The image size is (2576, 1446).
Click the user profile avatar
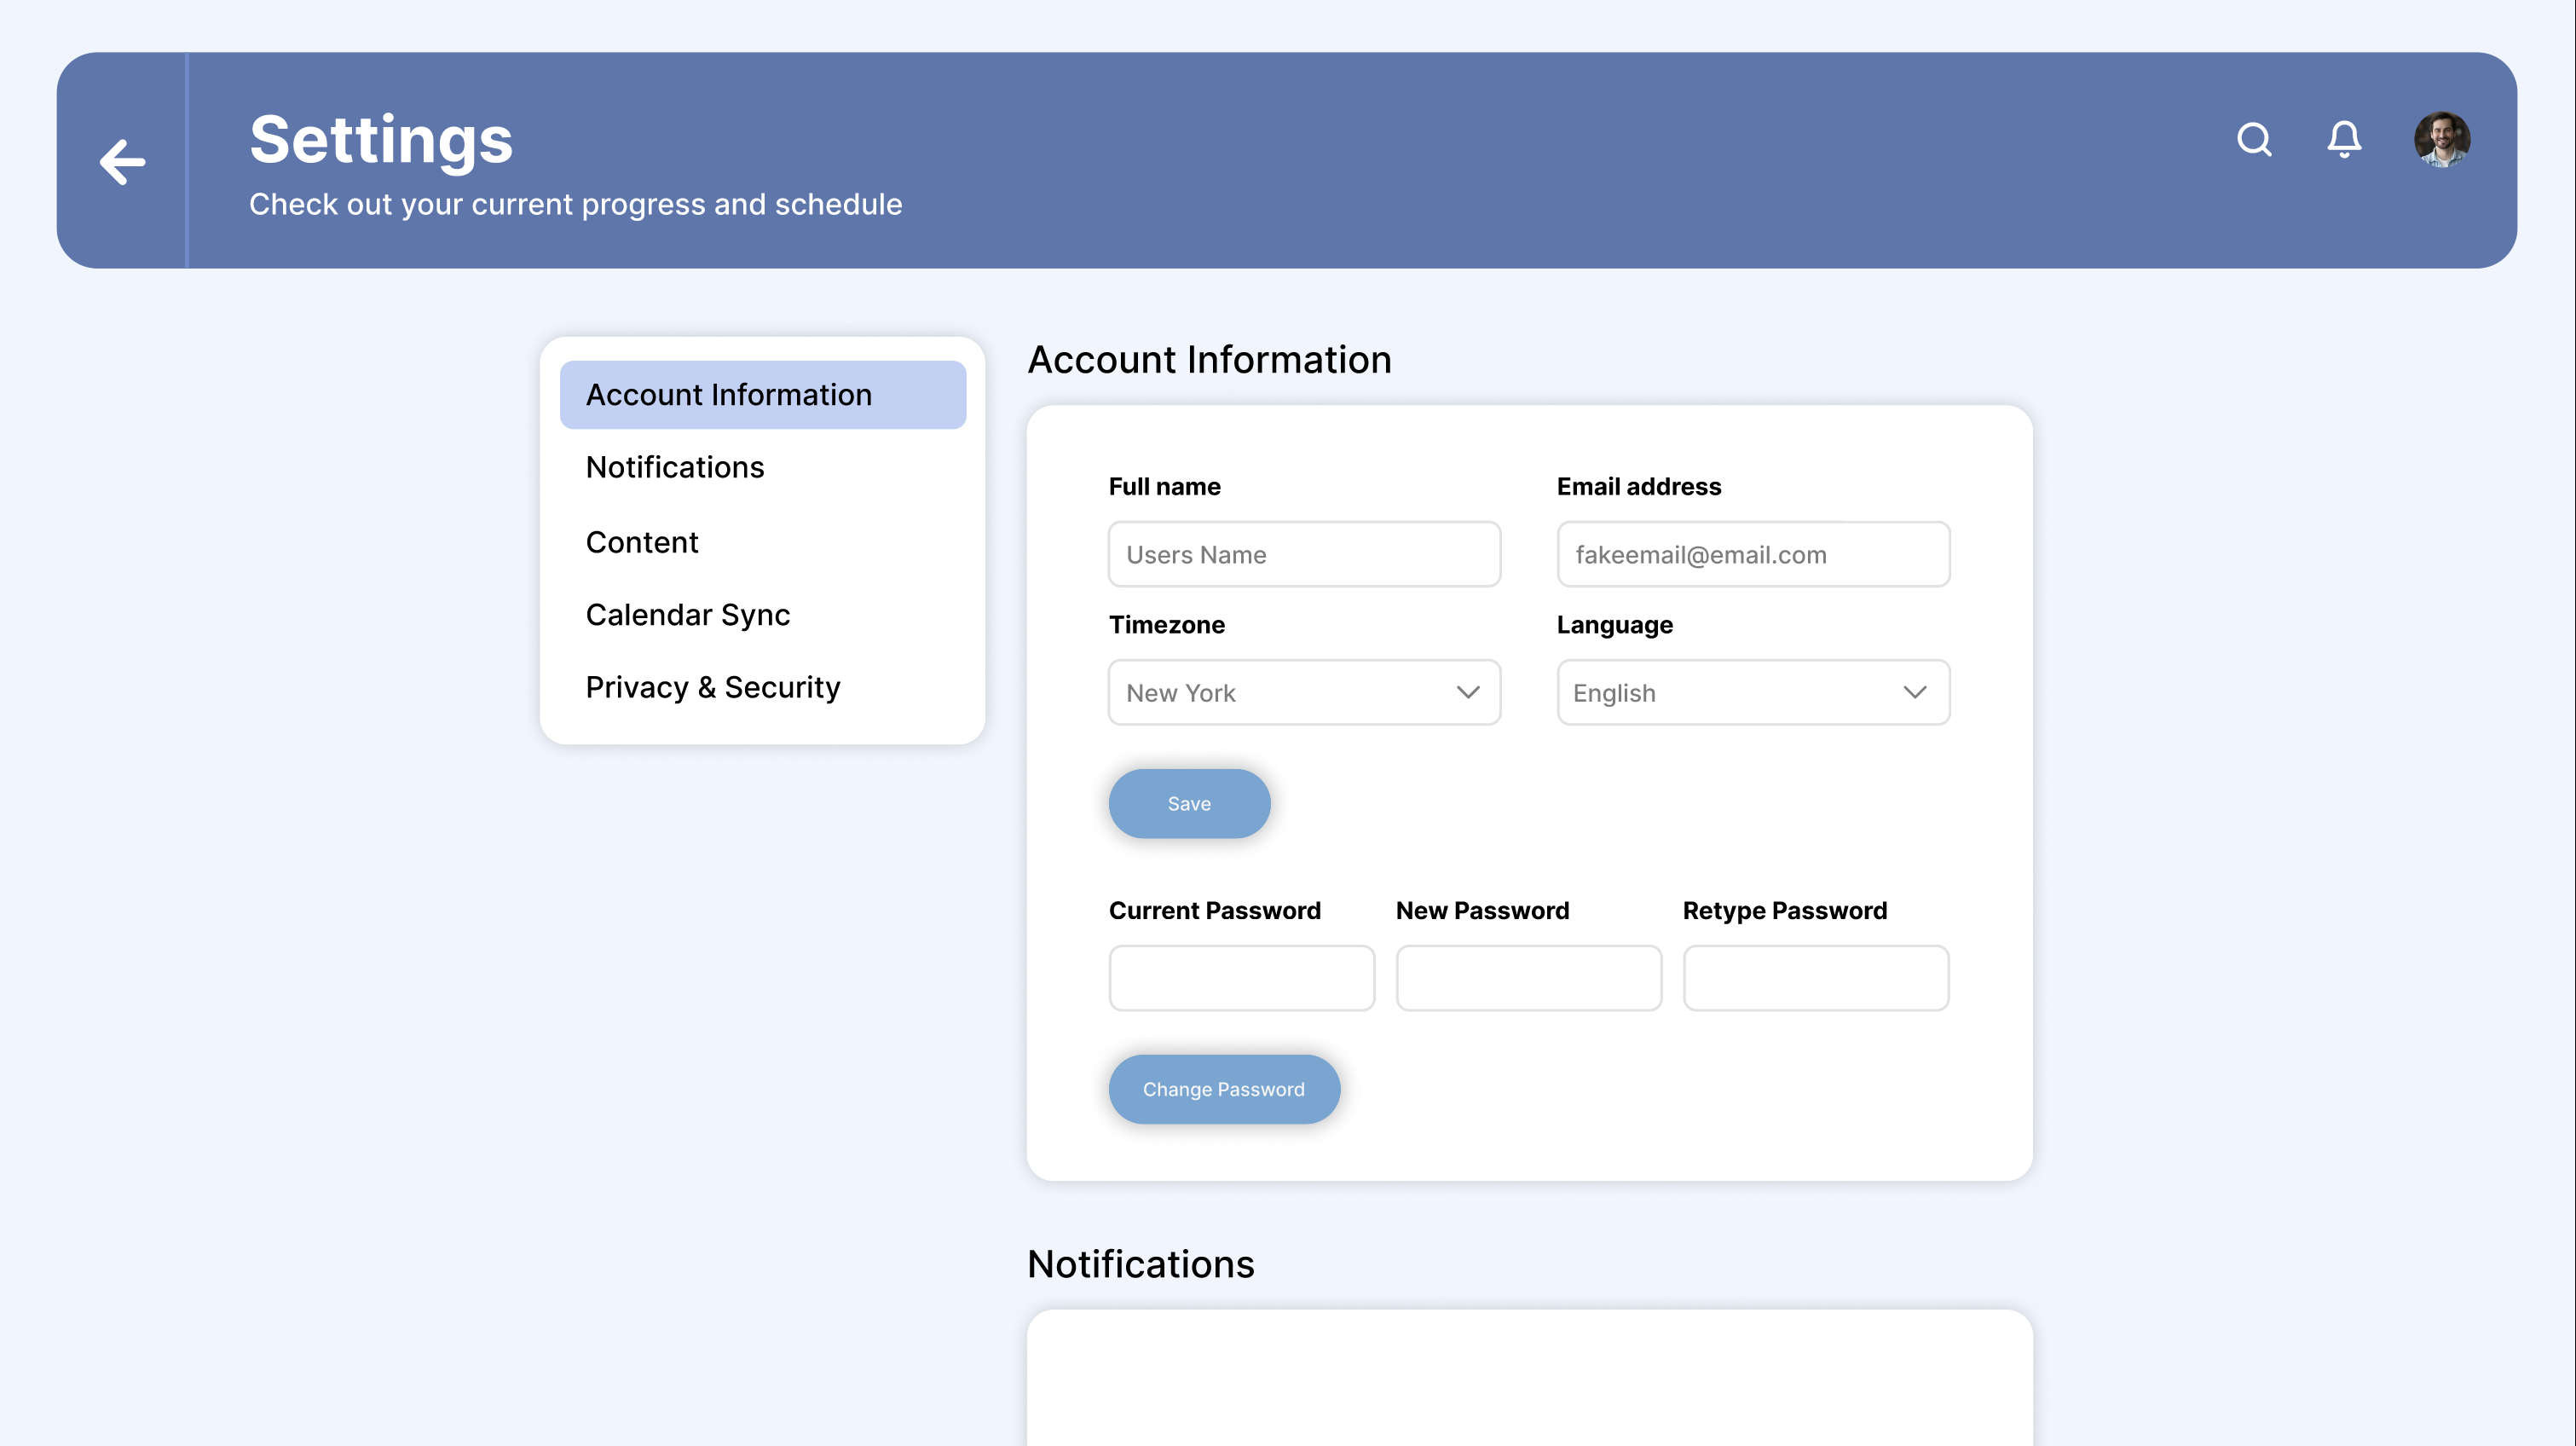(x=2441, y=139)
